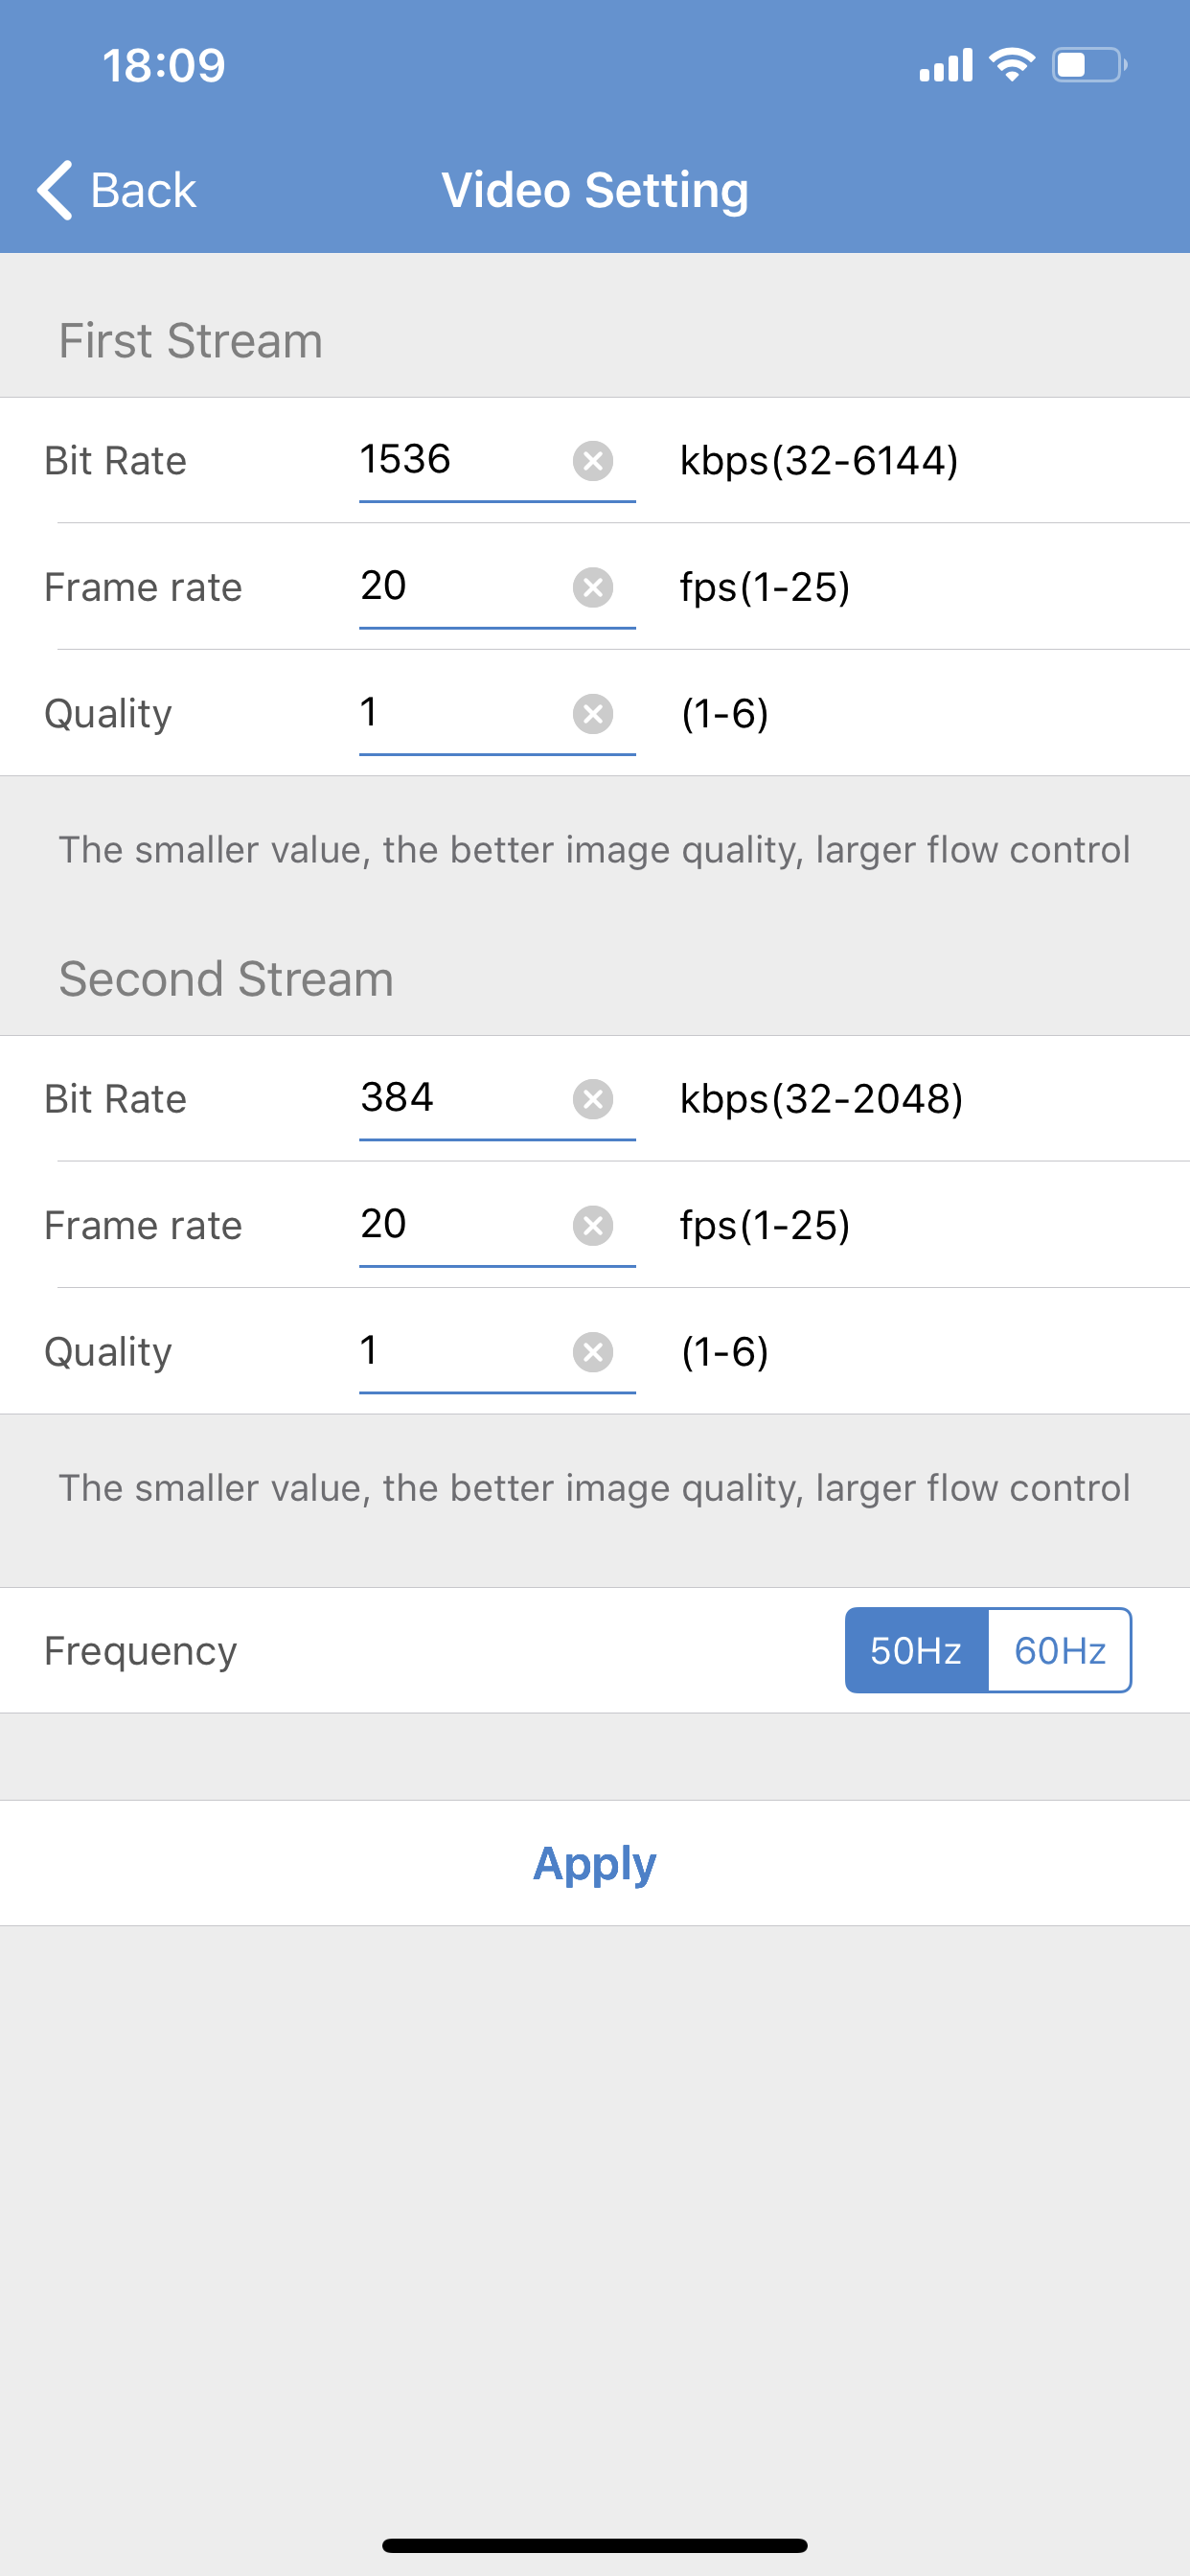
Task: Tap the back chevron arrow icon
Action: tap(55, 189)
